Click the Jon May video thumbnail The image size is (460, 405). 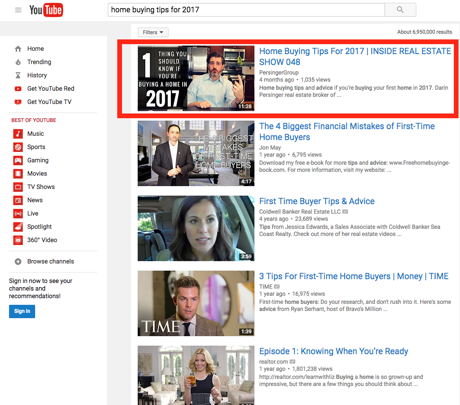(x=196, y=153)
